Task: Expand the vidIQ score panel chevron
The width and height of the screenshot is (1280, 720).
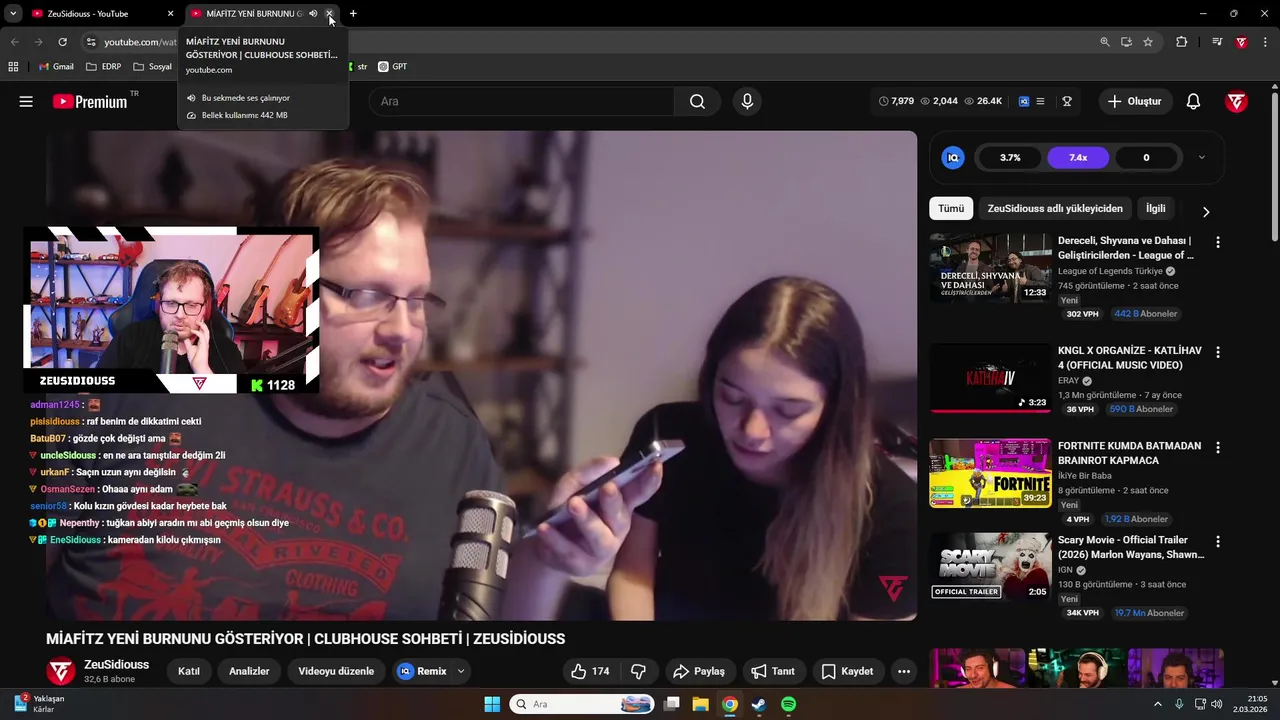Action: [1201, 157]
